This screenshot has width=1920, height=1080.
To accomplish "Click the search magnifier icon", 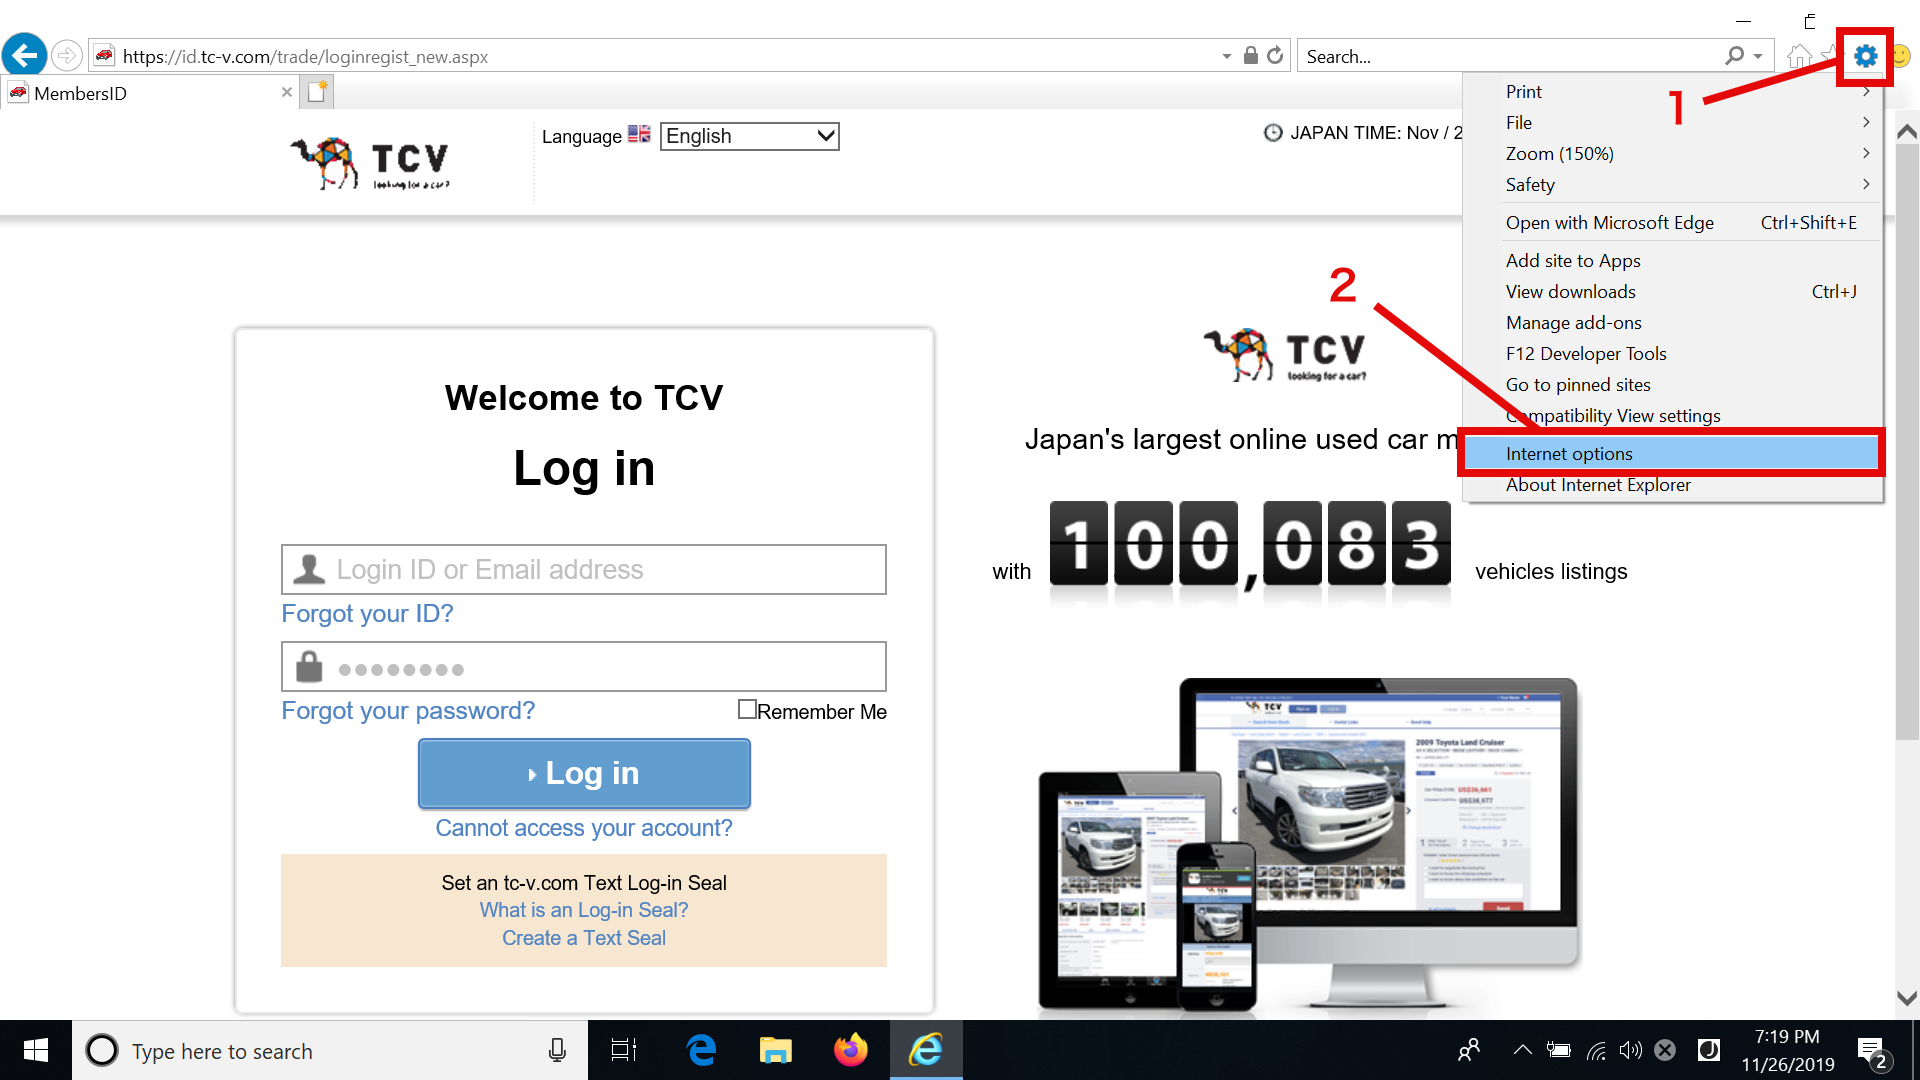I will (x=1735, y=56).
